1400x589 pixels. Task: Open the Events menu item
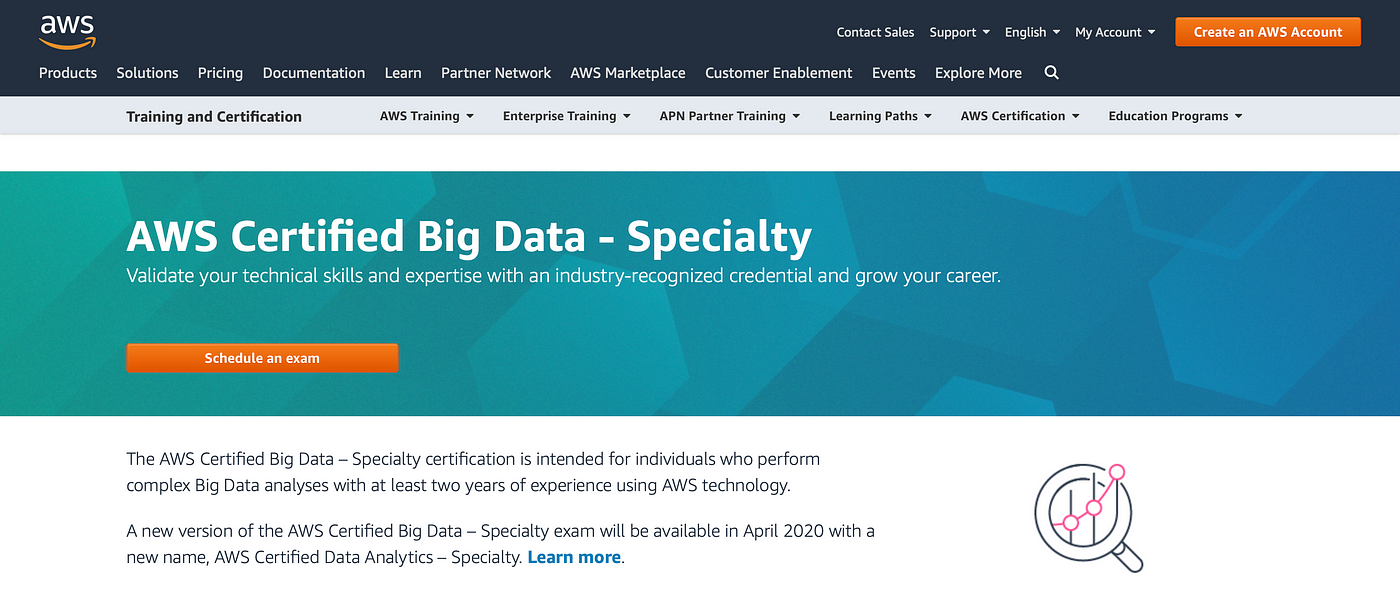(894, 73)
